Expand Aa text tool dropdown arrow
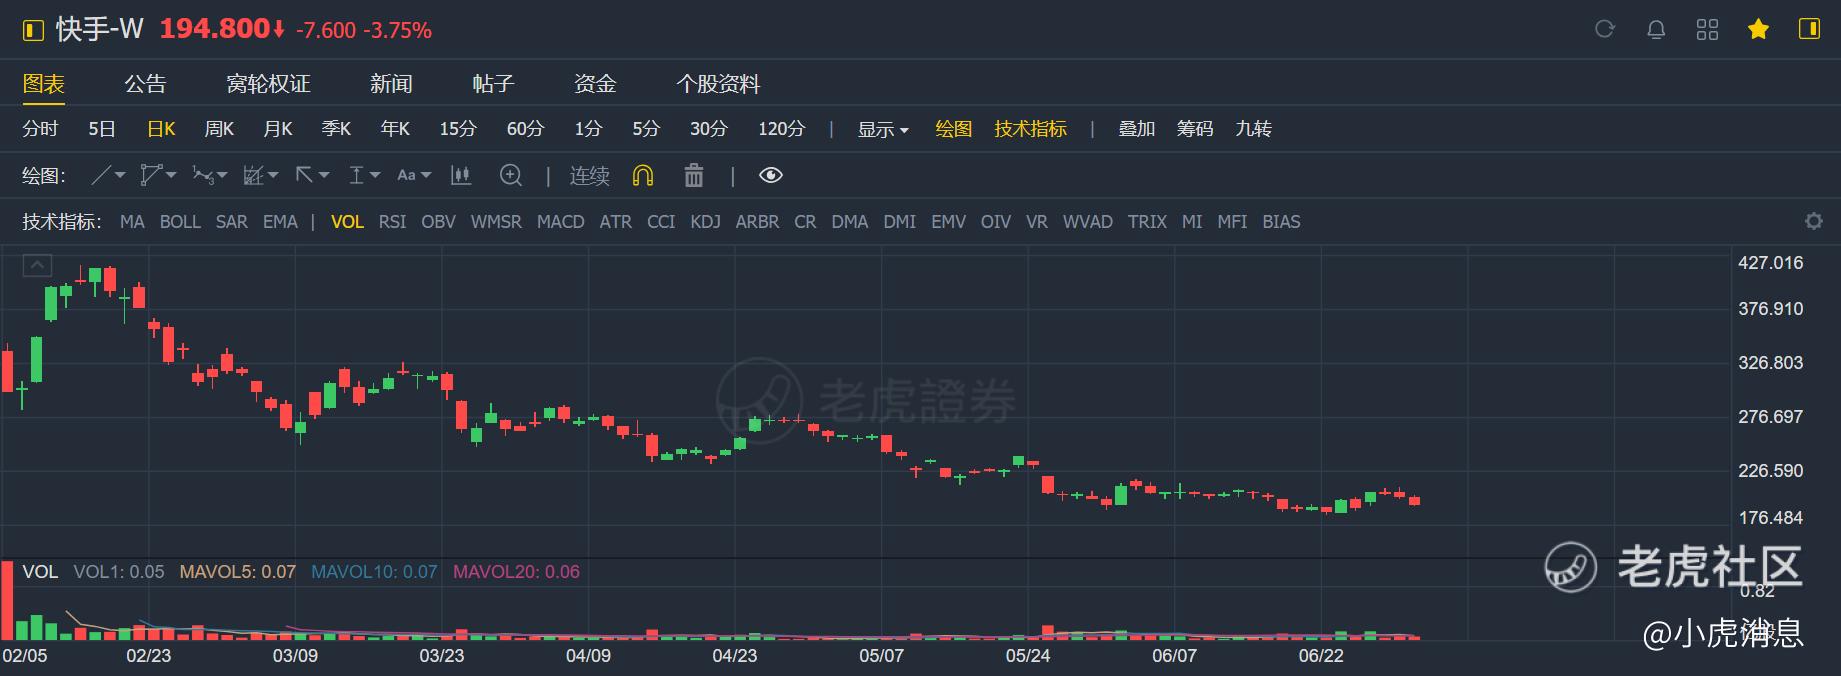 coord(426,175)
